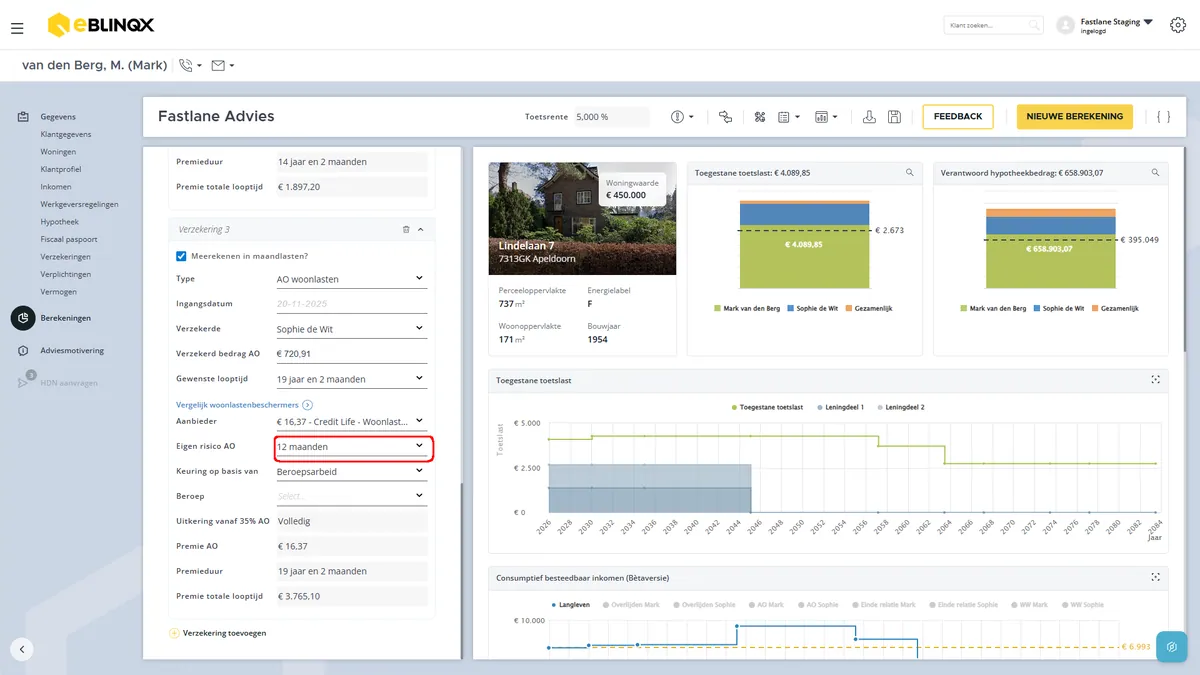Expand the Consumptief besteedbaar inkomen chart fullscreen
This screenshot has width=1200, height=675.
coord(1155,577)
